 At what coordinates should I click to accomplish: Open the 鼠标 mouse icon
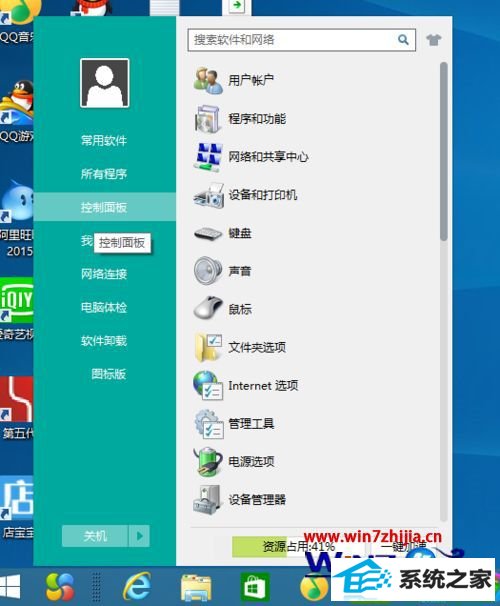pyautogui.click(x=208, y=308)
